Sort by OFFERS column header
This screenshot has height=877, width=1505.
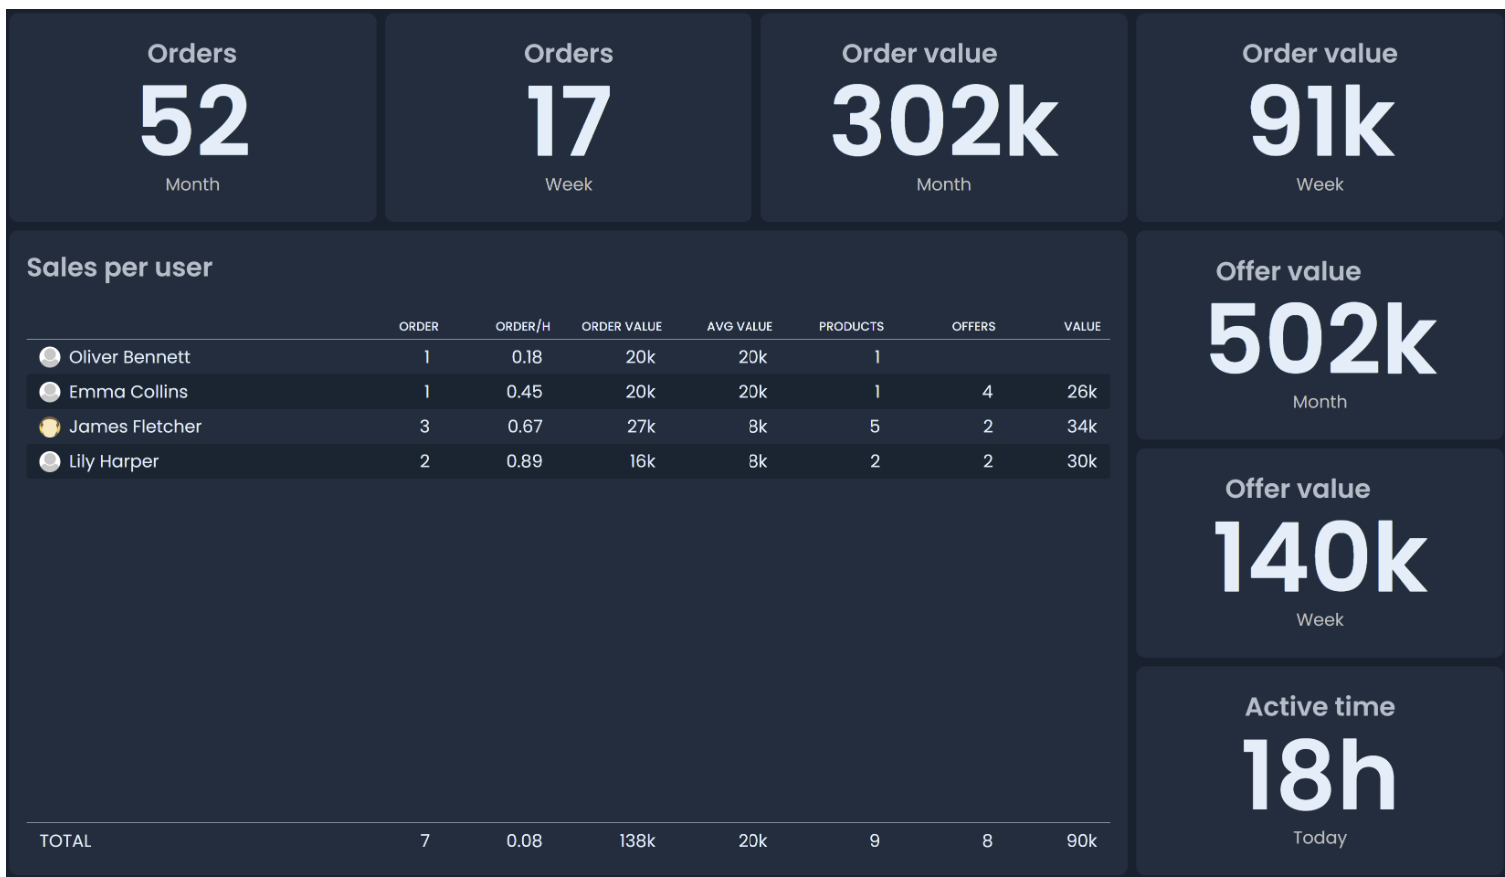973,326
